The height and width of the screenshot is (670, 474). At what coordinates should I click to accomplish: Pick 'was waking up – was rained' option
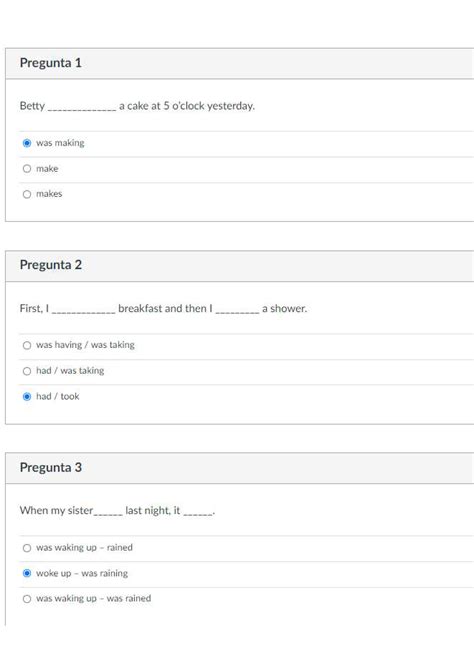point(27,599)
